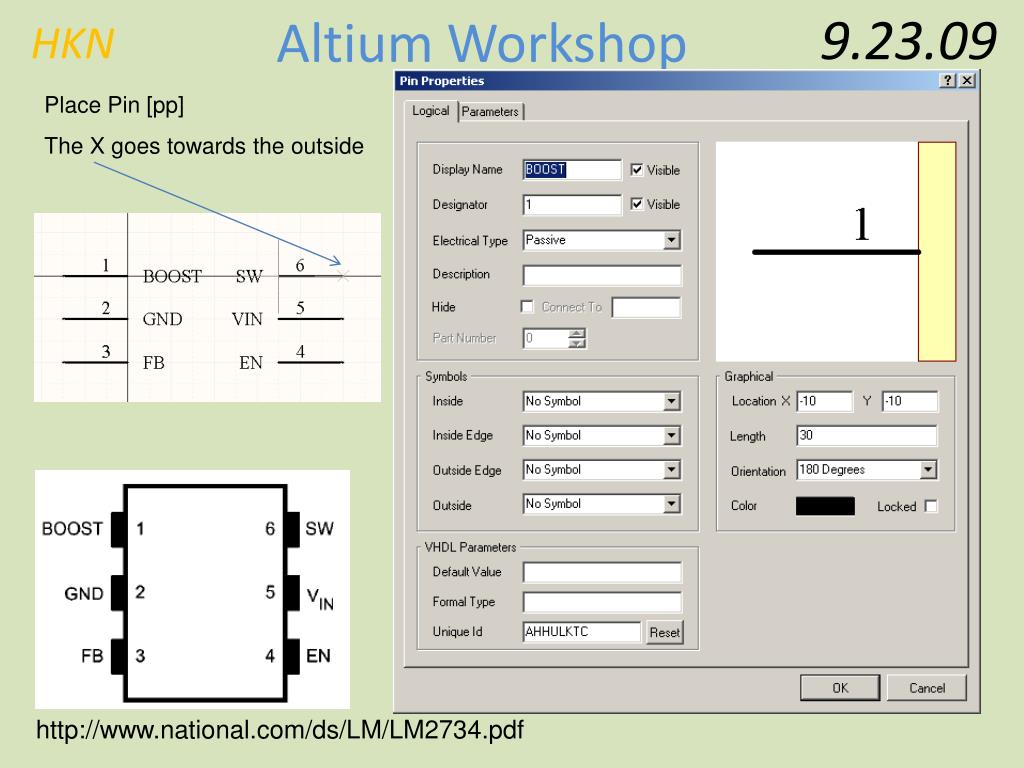Image resolution: width=1024 pixels, height=768 pixels.
Task: Click the Cancel button
Action: tap(927, 688)
